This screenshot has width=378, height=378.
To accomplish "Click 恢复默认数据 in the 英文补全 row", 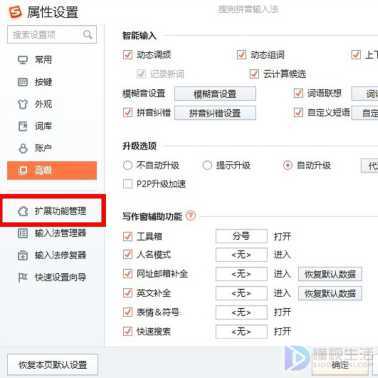I will pyautogui.click(x=330, y=293).
